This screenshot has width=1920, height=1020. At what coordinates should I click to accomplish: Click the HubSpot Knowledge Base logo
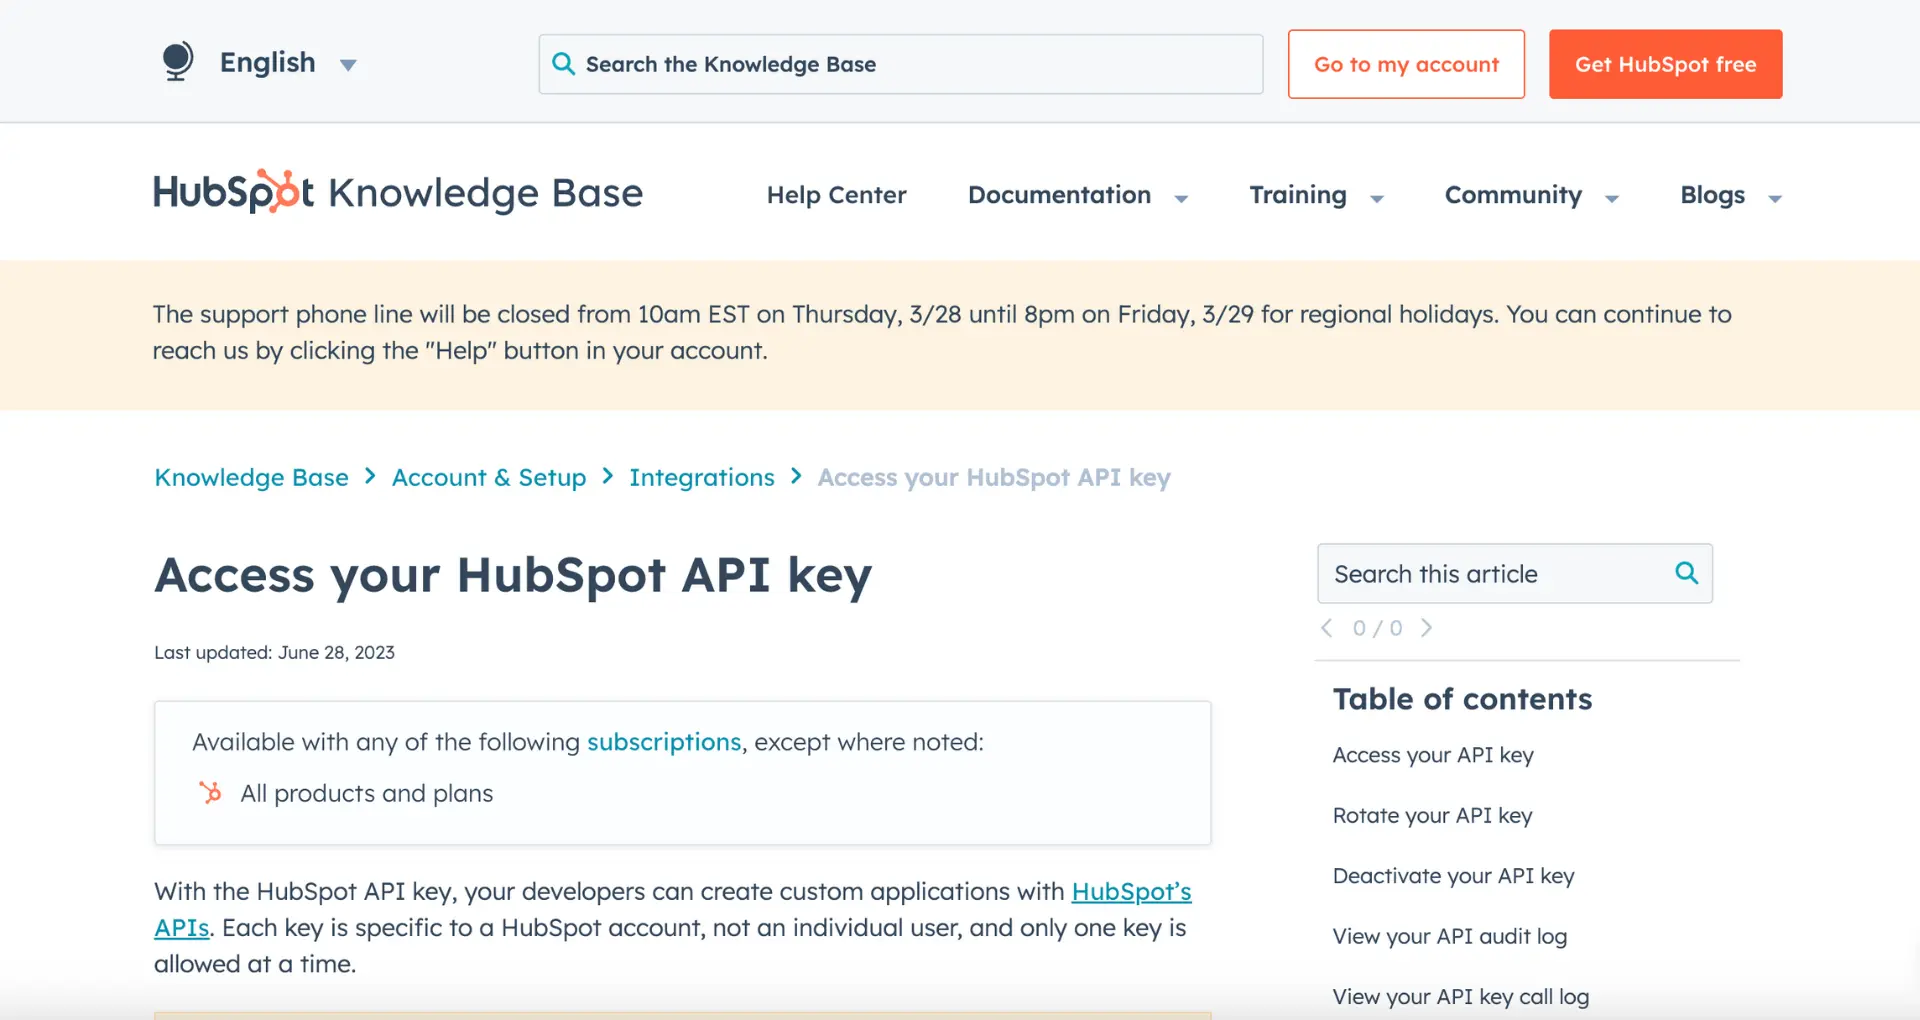click(398, 192)
